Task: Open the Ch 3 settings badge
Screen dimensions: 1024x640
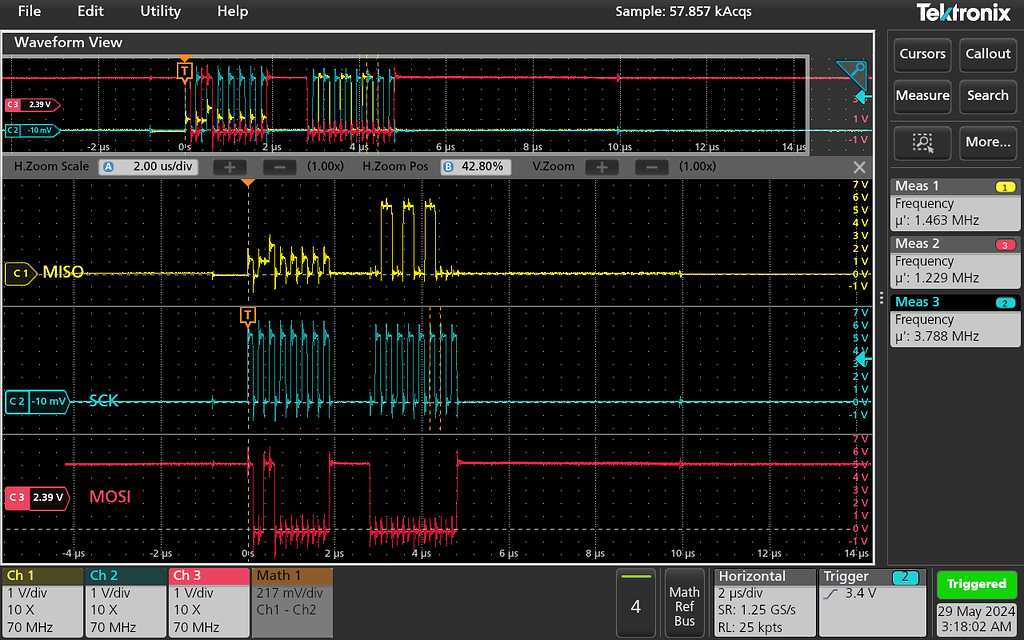Action: [x=209, y=602]
